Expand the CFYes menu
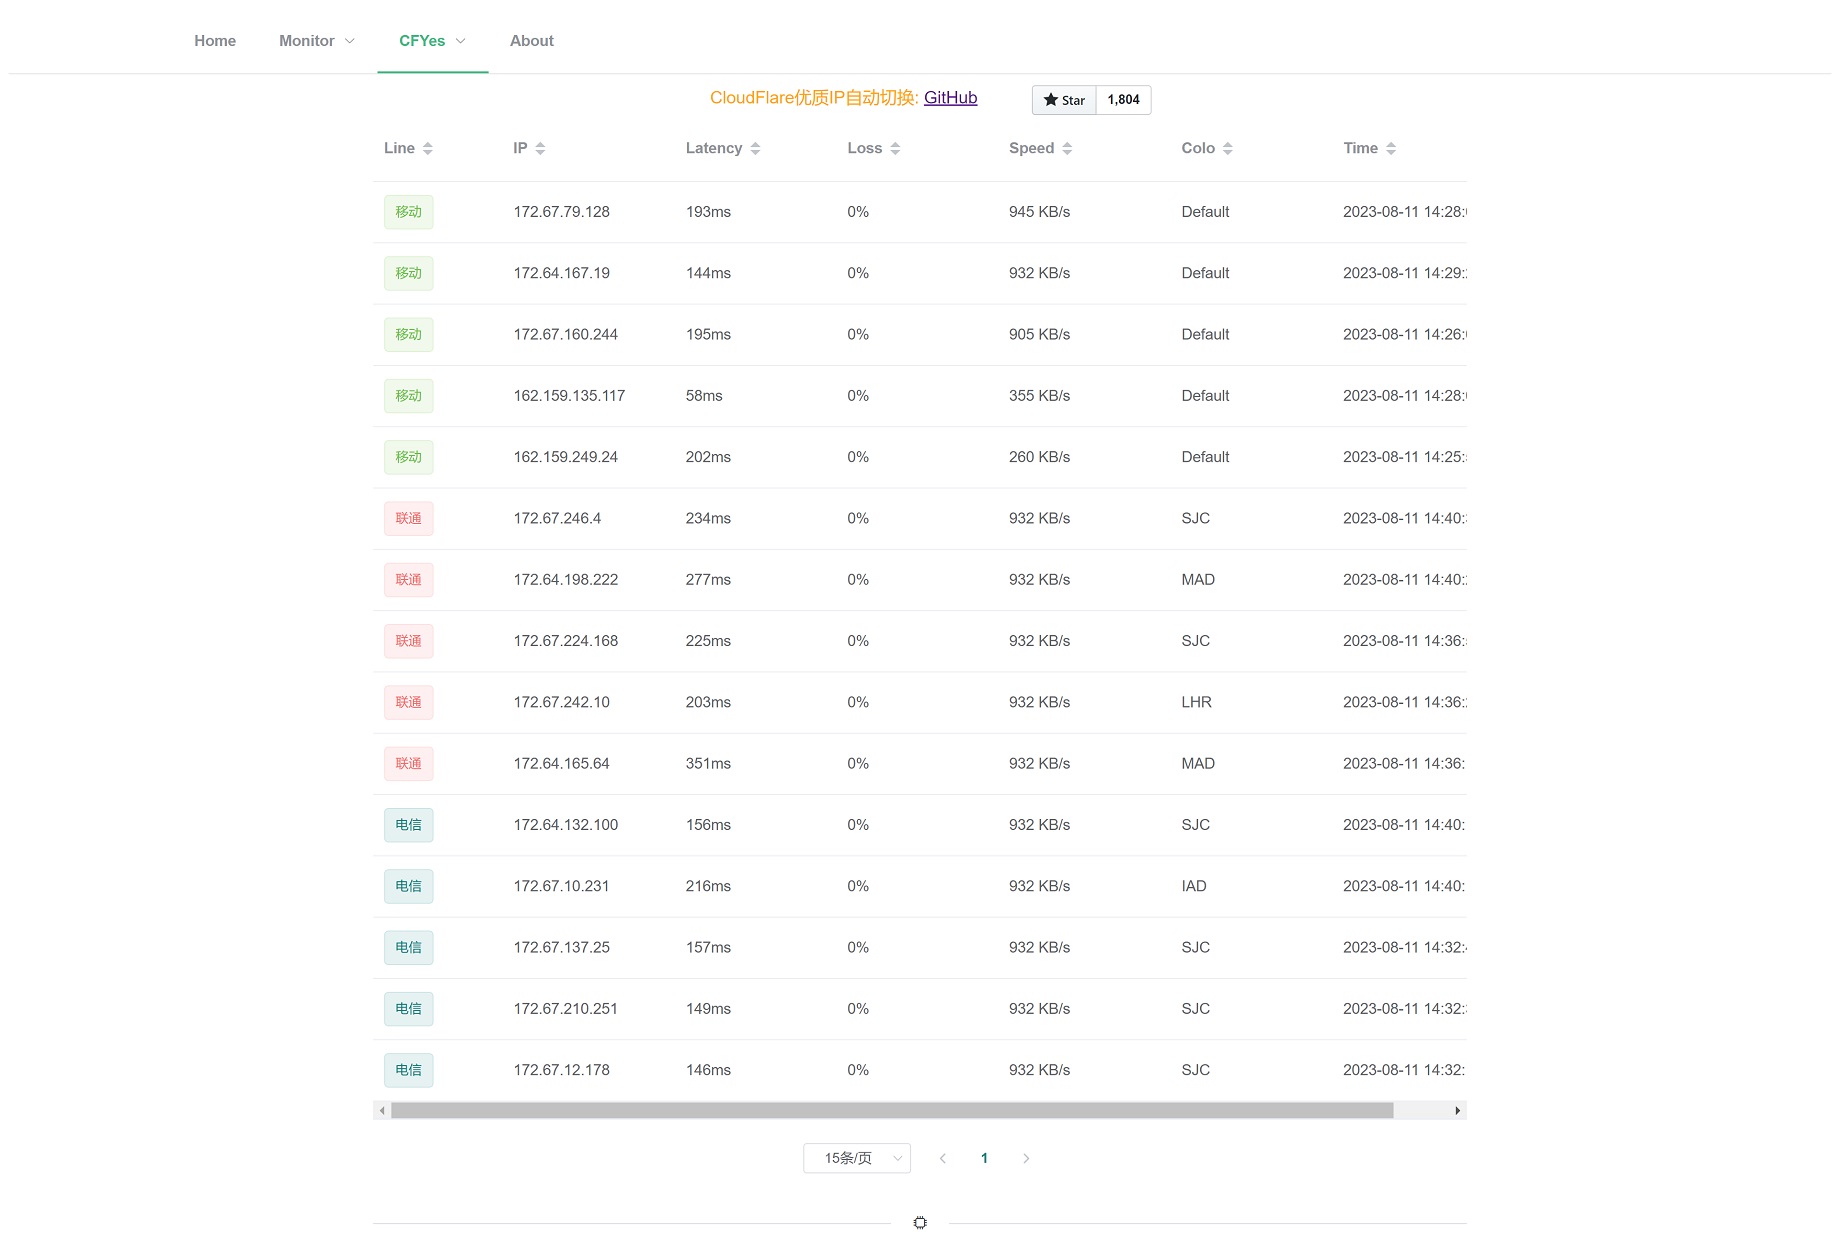This screenshot has height=1250, width=1840. (x=433, y=41)
